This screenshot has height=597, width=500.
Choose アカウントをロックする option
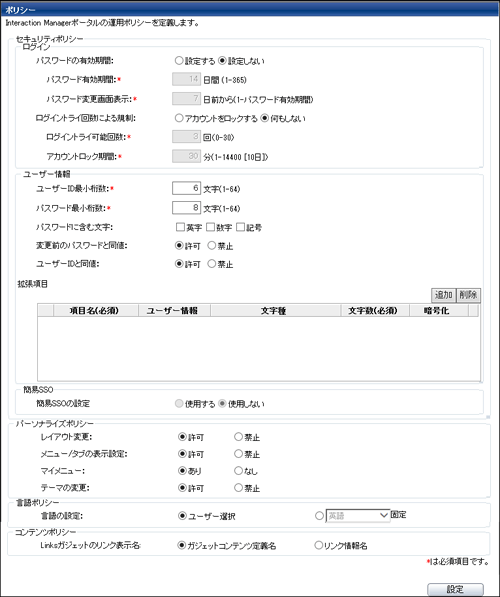tap(179, 118)
